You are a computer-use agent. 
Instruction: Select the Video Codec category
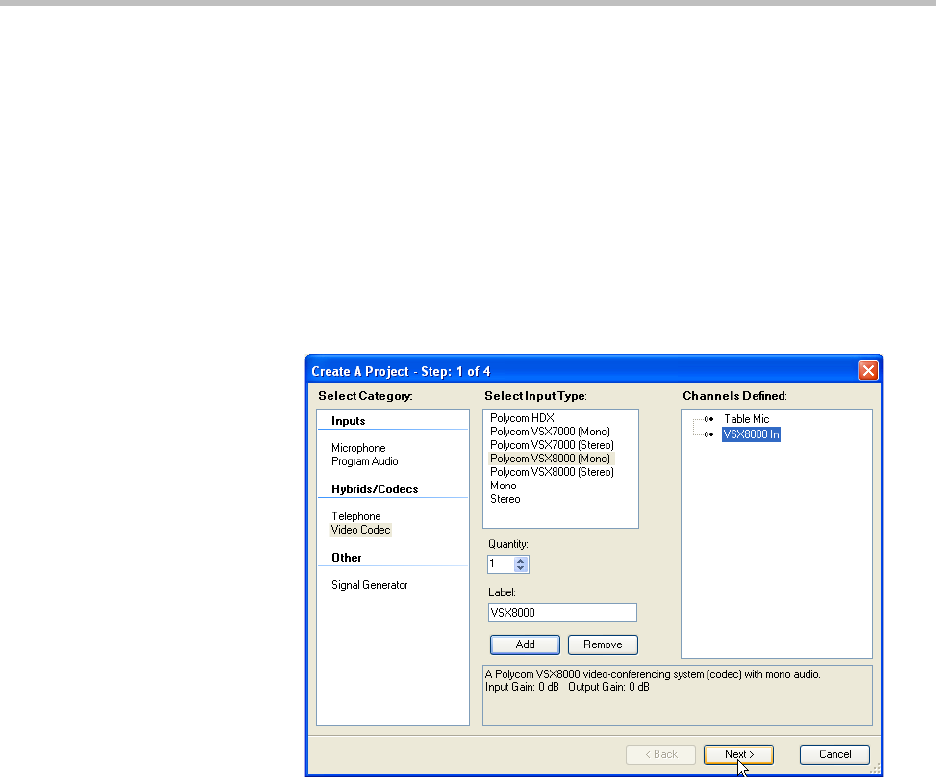(x=361, y=530)
